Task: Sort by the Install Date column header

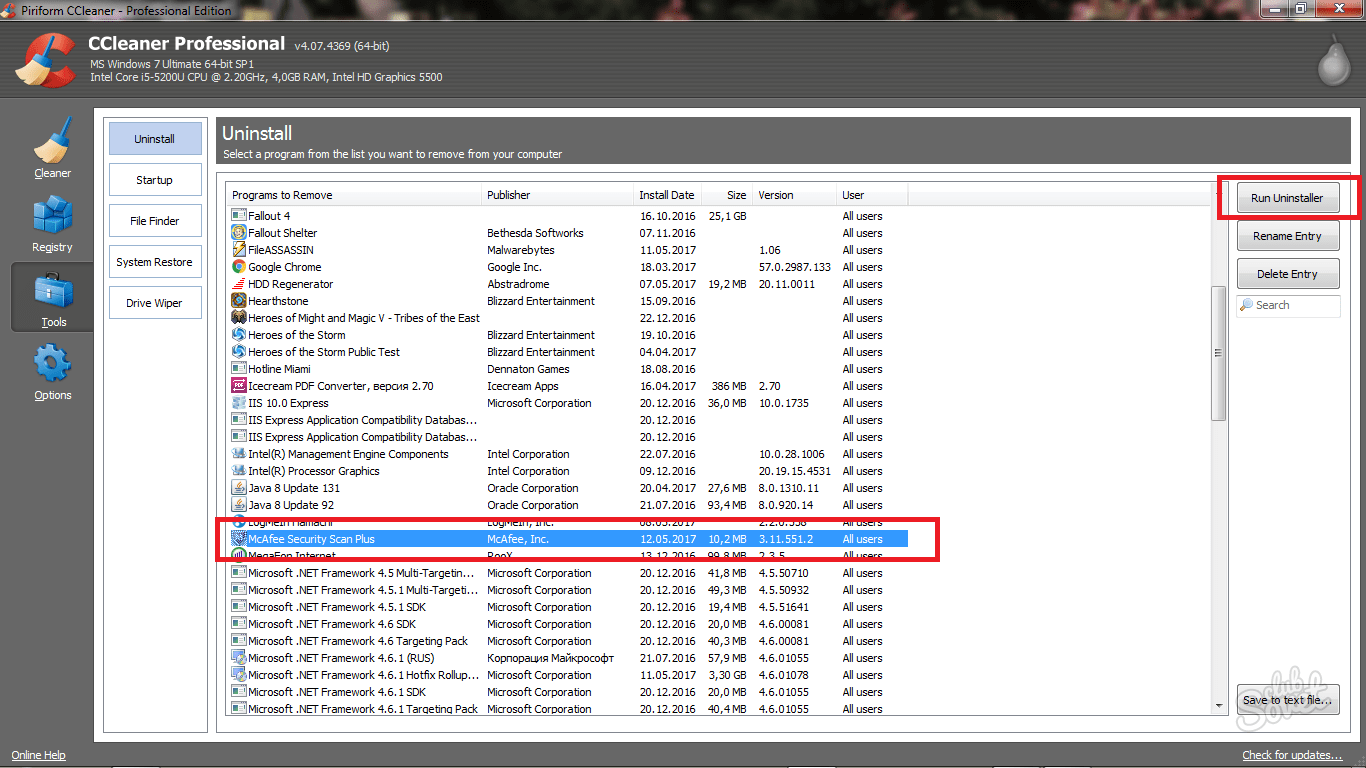Action: [667, 195]
